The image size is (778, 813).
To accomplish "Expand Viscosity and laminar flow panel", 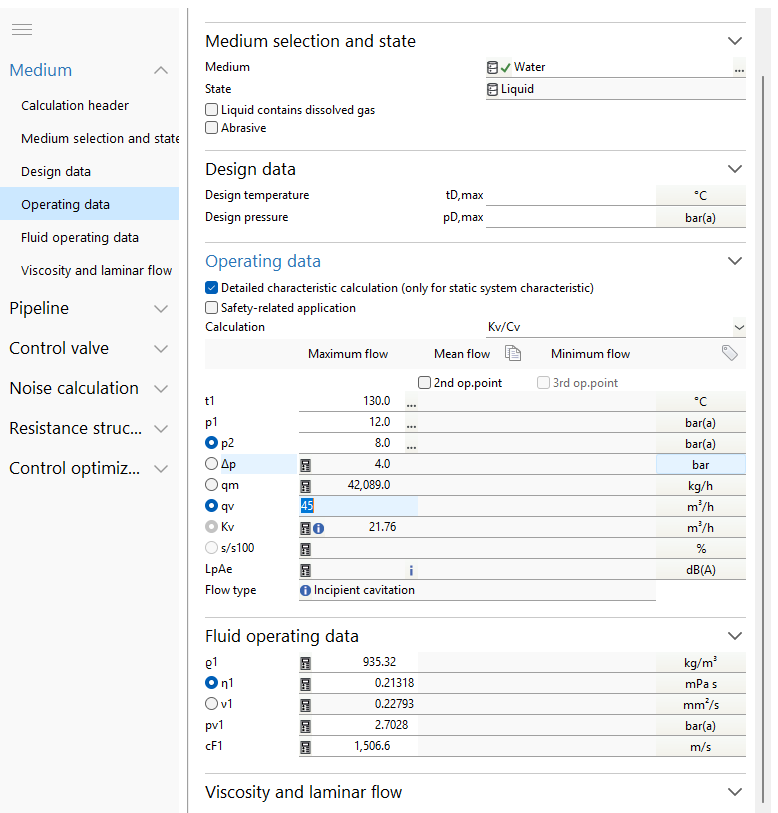I will click(734, 792).
